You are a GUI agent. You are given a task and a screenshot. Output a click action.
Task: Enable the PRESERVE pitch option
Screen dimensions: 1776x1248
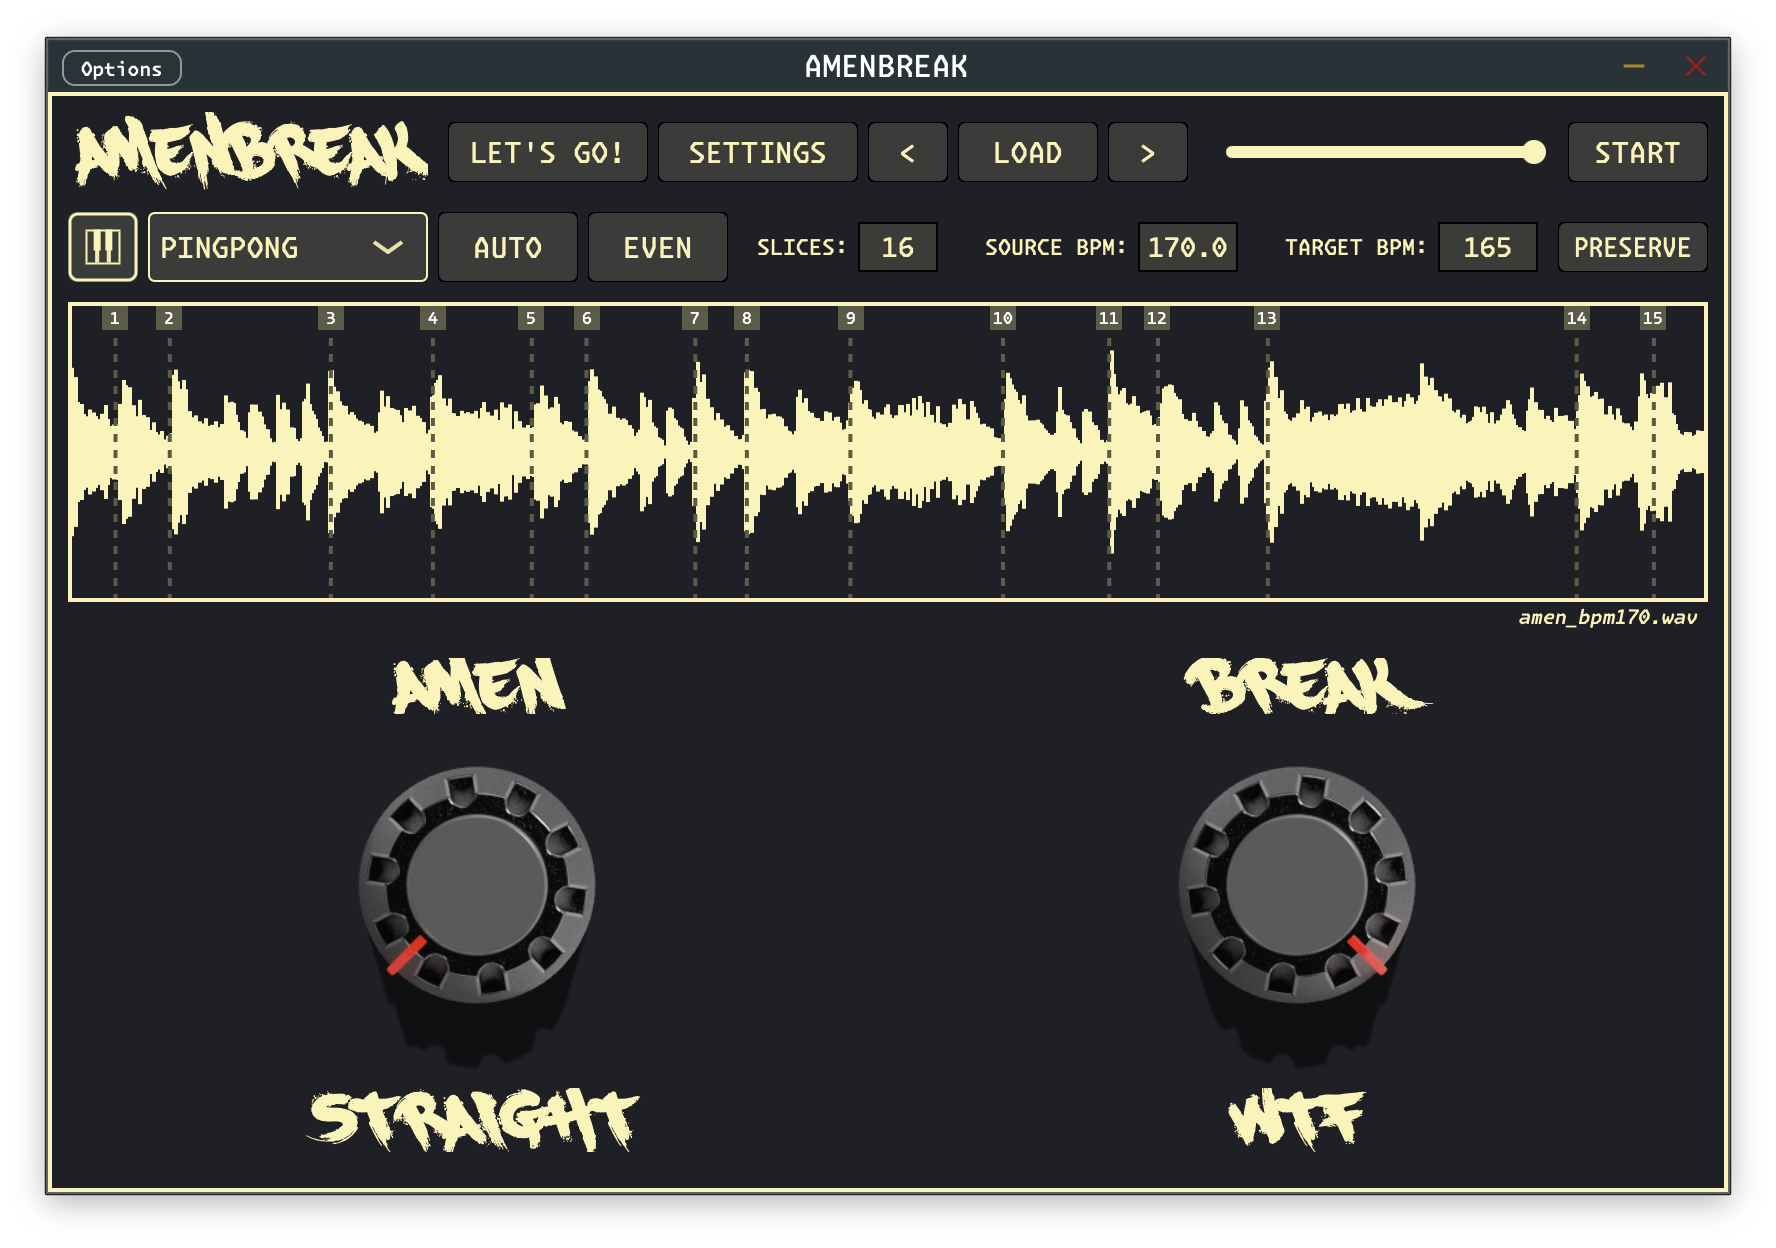tap(1632, 247)
